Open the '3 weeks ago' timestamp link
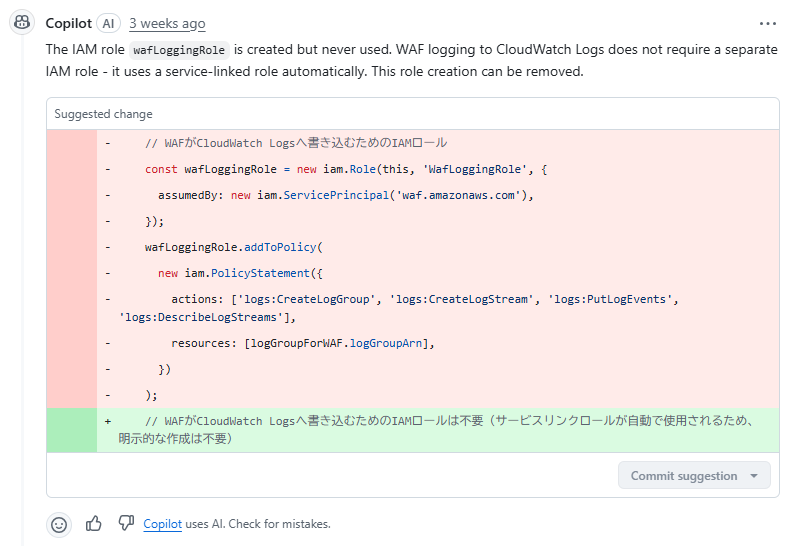The width and height of the screenshot is (792, 546). pos(167,24)
